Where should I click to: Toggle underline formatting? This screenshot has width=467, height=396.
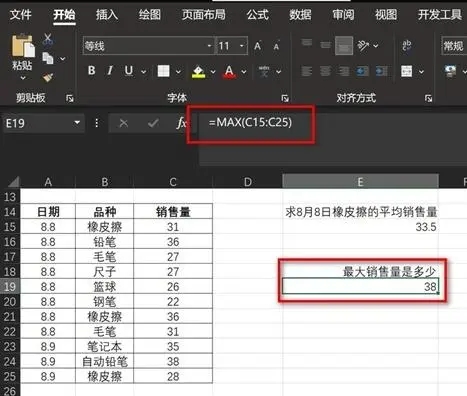pyautogui.click(x=129, y=71)
